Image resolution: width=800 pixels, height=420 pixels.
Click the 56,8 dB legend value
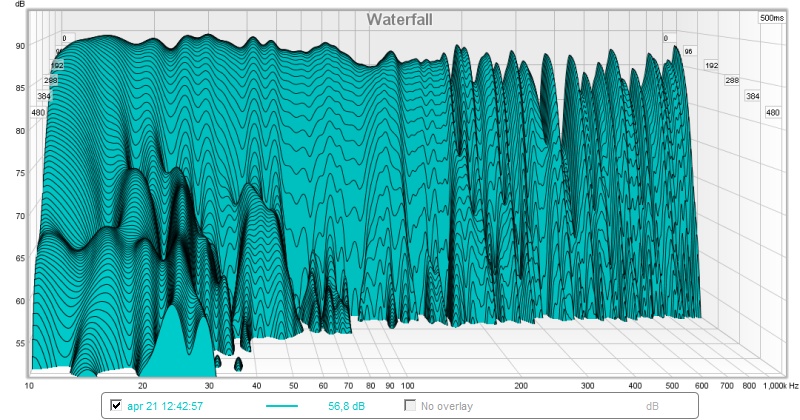point(346,406)
